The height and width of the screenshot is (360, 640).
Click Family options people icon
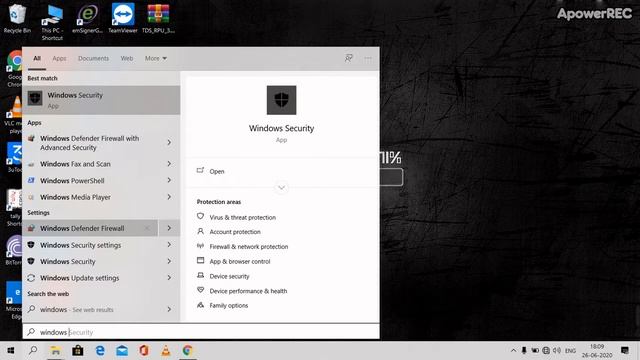click(200, 305)
